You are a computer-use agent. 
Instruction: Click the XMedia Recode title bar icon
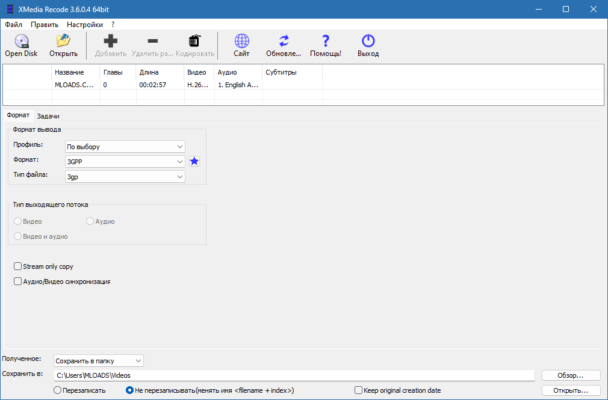pos(10,9)
